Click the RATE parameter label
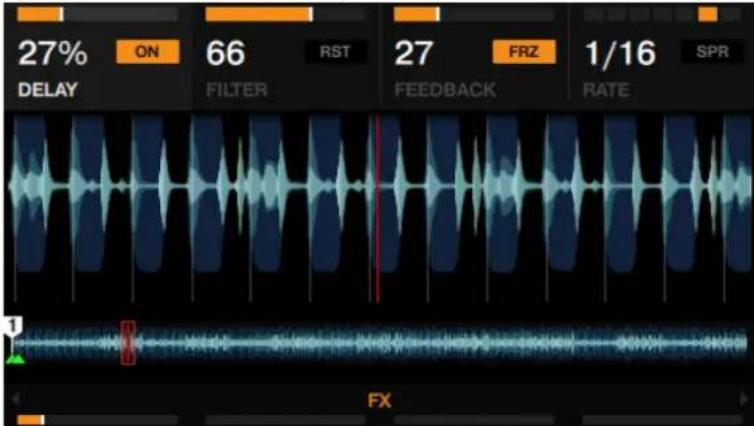The height and width of the screenshot is (426, 754). click(606, 90)
